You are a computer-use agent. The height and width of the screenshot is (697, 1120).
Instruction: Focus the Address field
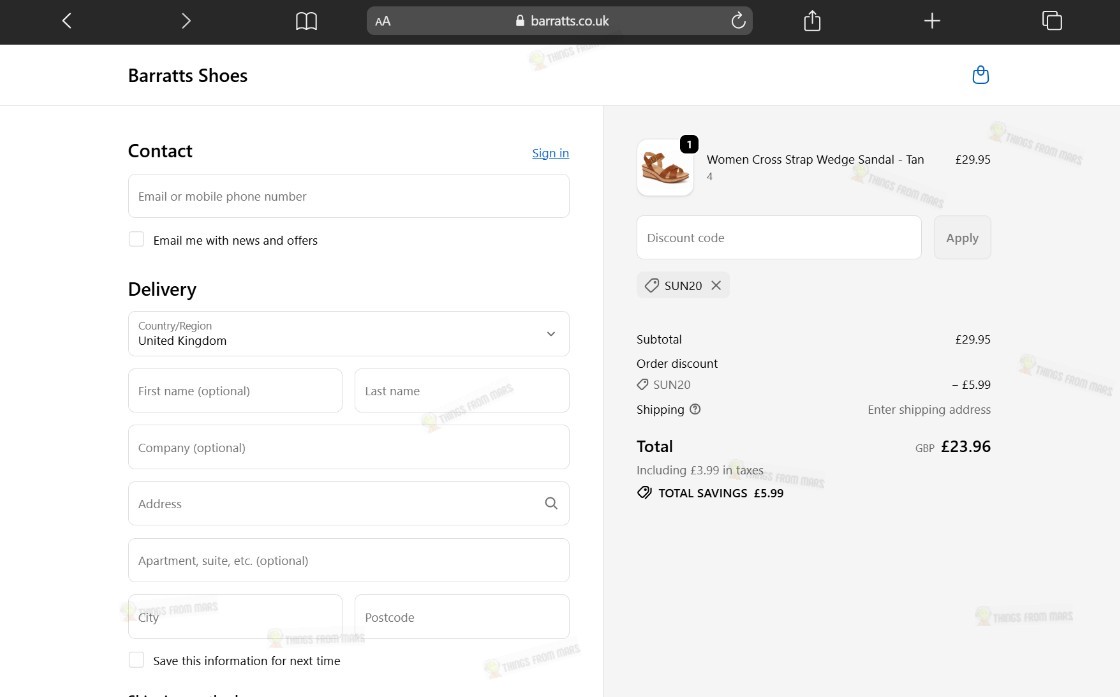(x=349, y=503)
